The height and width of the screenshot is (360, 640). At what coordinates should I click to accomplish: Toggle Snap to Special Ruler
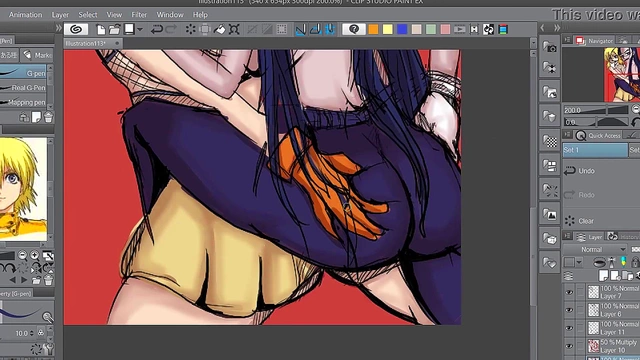[x=315, y=29]
